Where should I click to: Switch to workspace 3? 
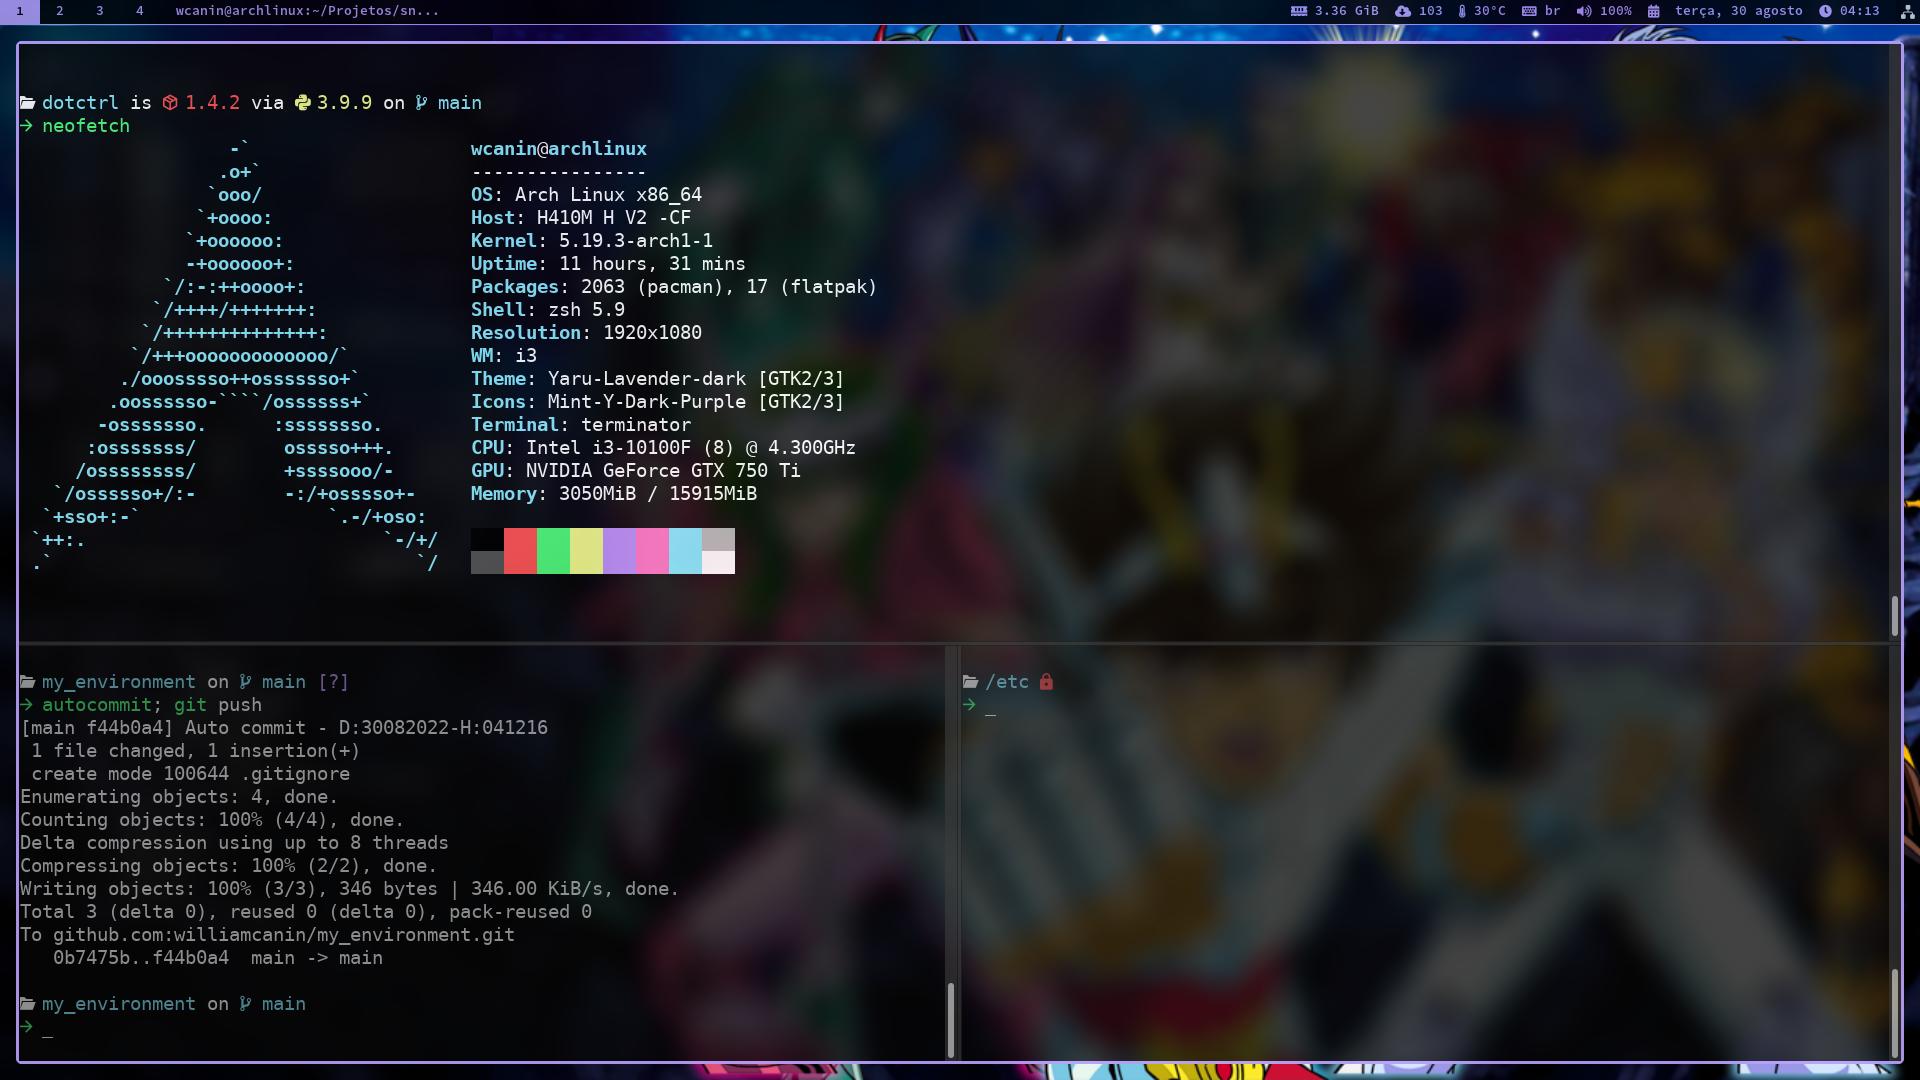(x=99, y=11)
